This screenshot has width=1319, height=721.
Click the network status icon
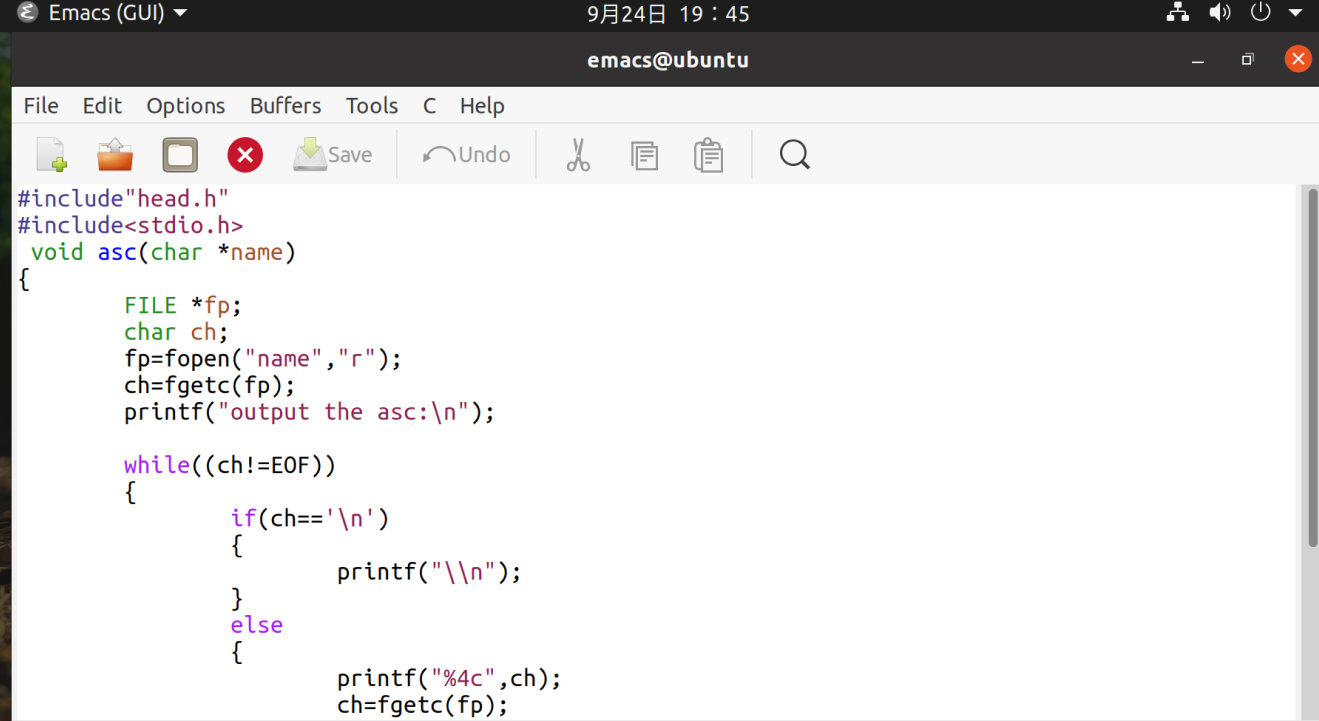point(1178,13)
